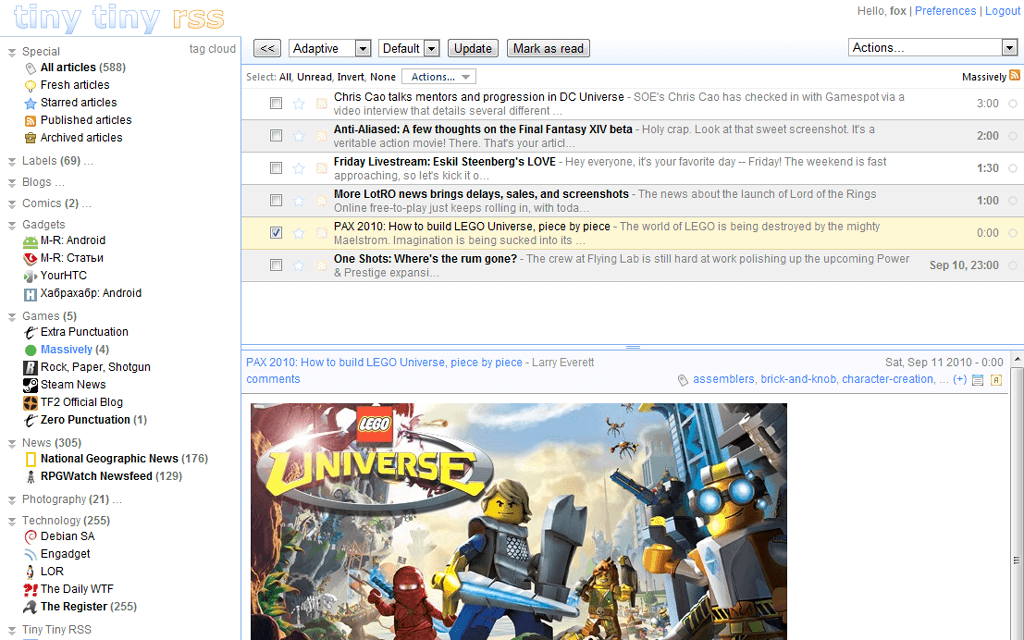
Task: Uncheck the PAX 2010 LEGO Universe article
Action: (276, 233)
